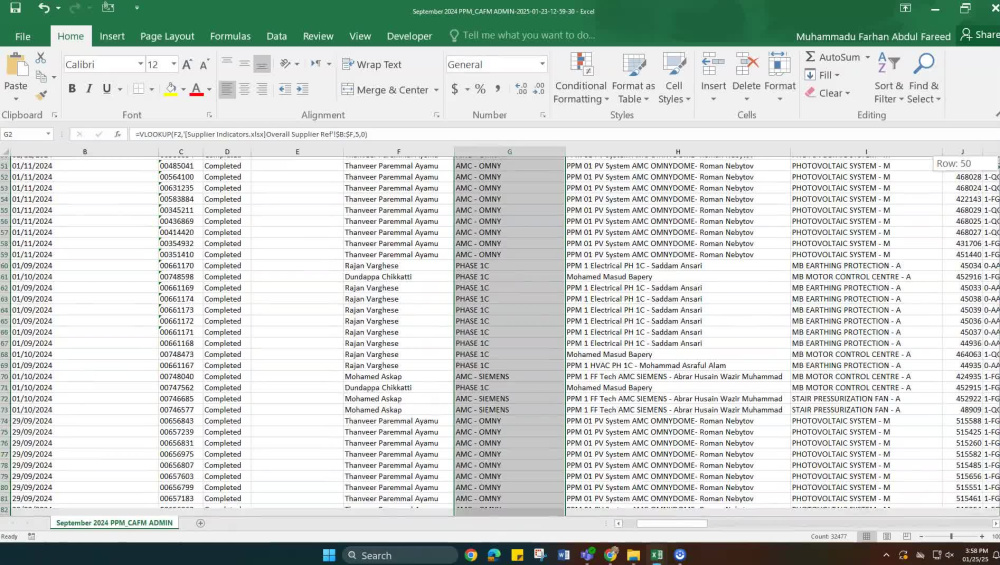Select September 2024 PPM_CAFM ADMIN sheet tab
Image resolution: width=1000 pixels, height=565 pixels.
(x=114, y=523)
